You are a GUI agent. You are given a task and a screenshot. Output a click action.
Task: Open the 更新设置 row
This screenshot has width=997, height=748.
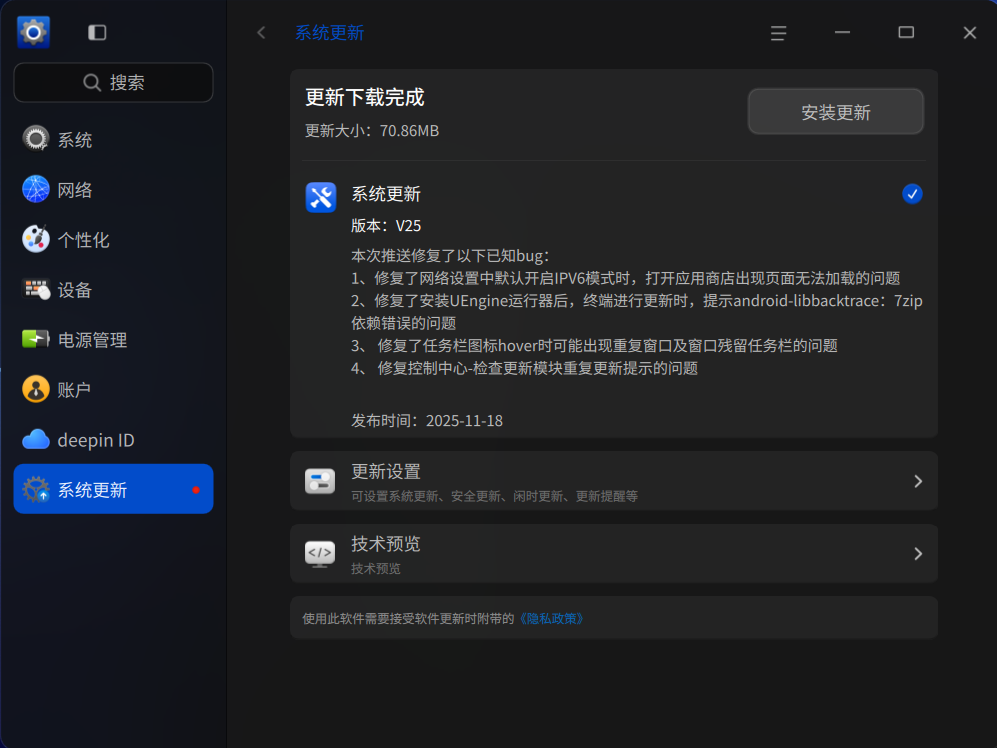614,481
